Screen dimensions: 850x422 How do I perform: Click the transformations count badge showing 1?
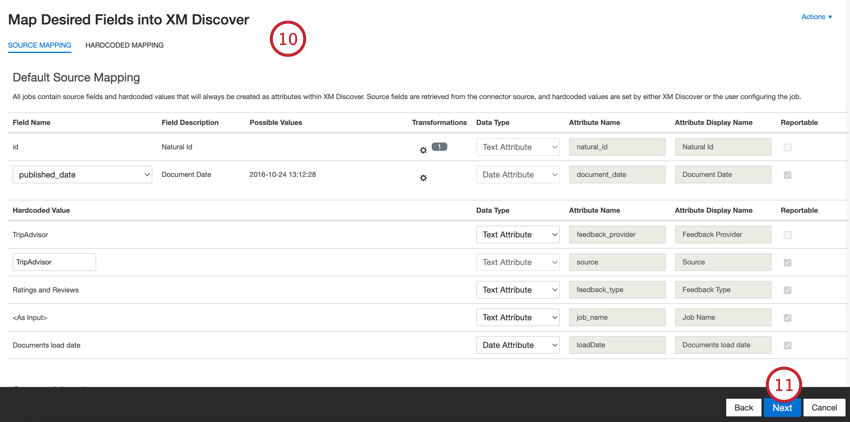click(439, 147)
